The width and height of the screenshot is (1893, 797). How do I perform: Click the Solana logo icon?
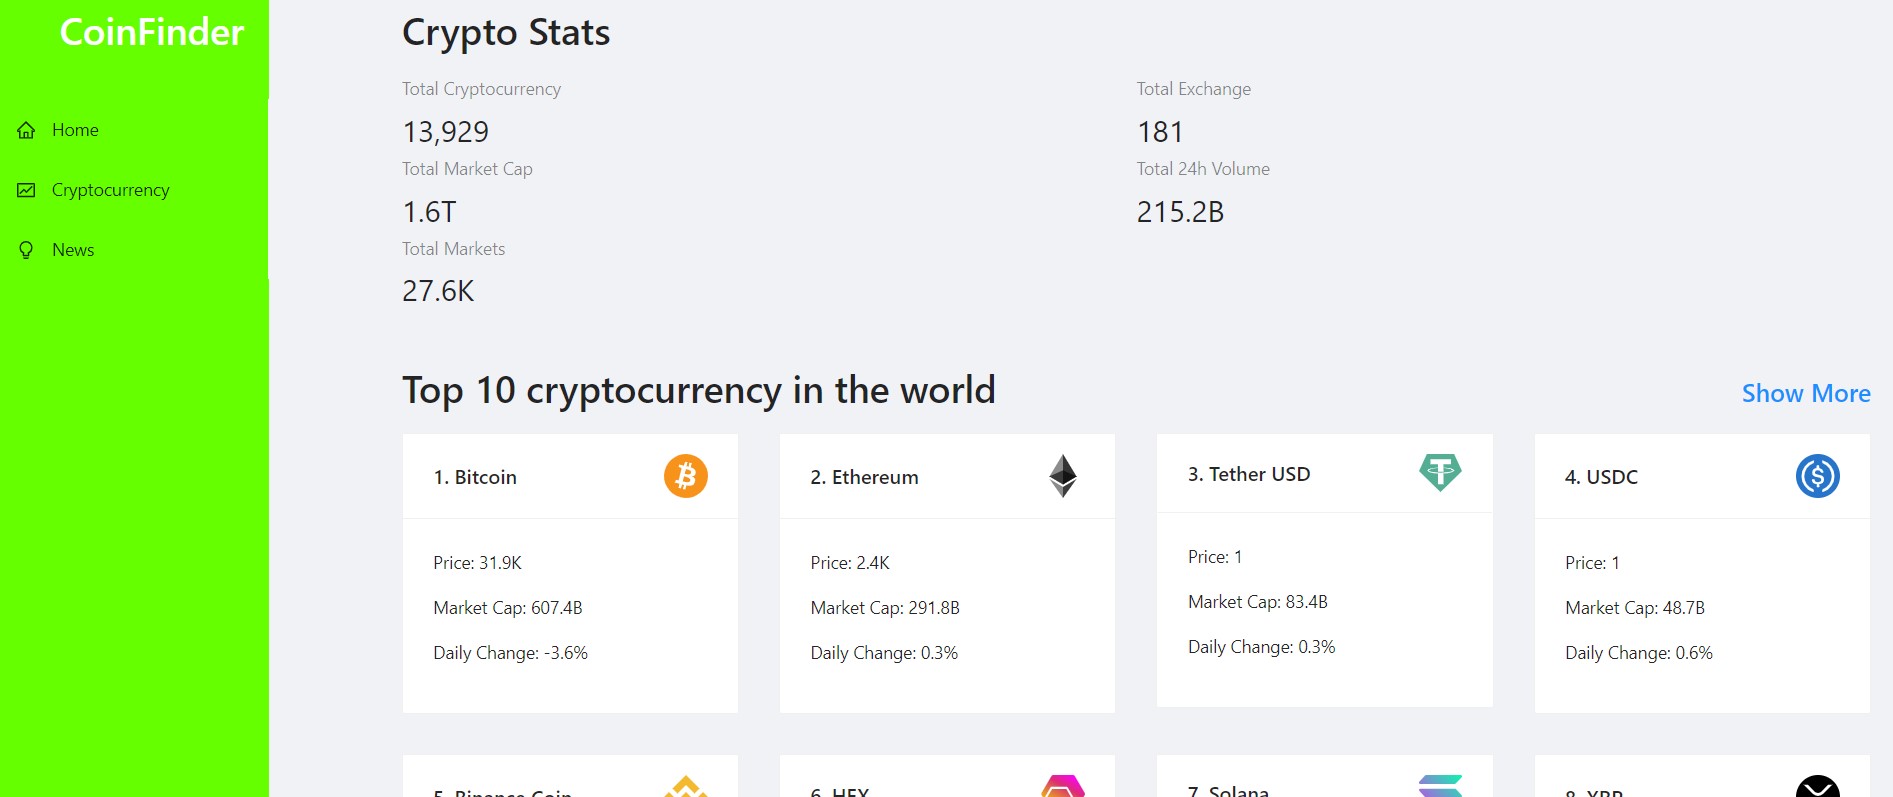tap(1440, 787)
